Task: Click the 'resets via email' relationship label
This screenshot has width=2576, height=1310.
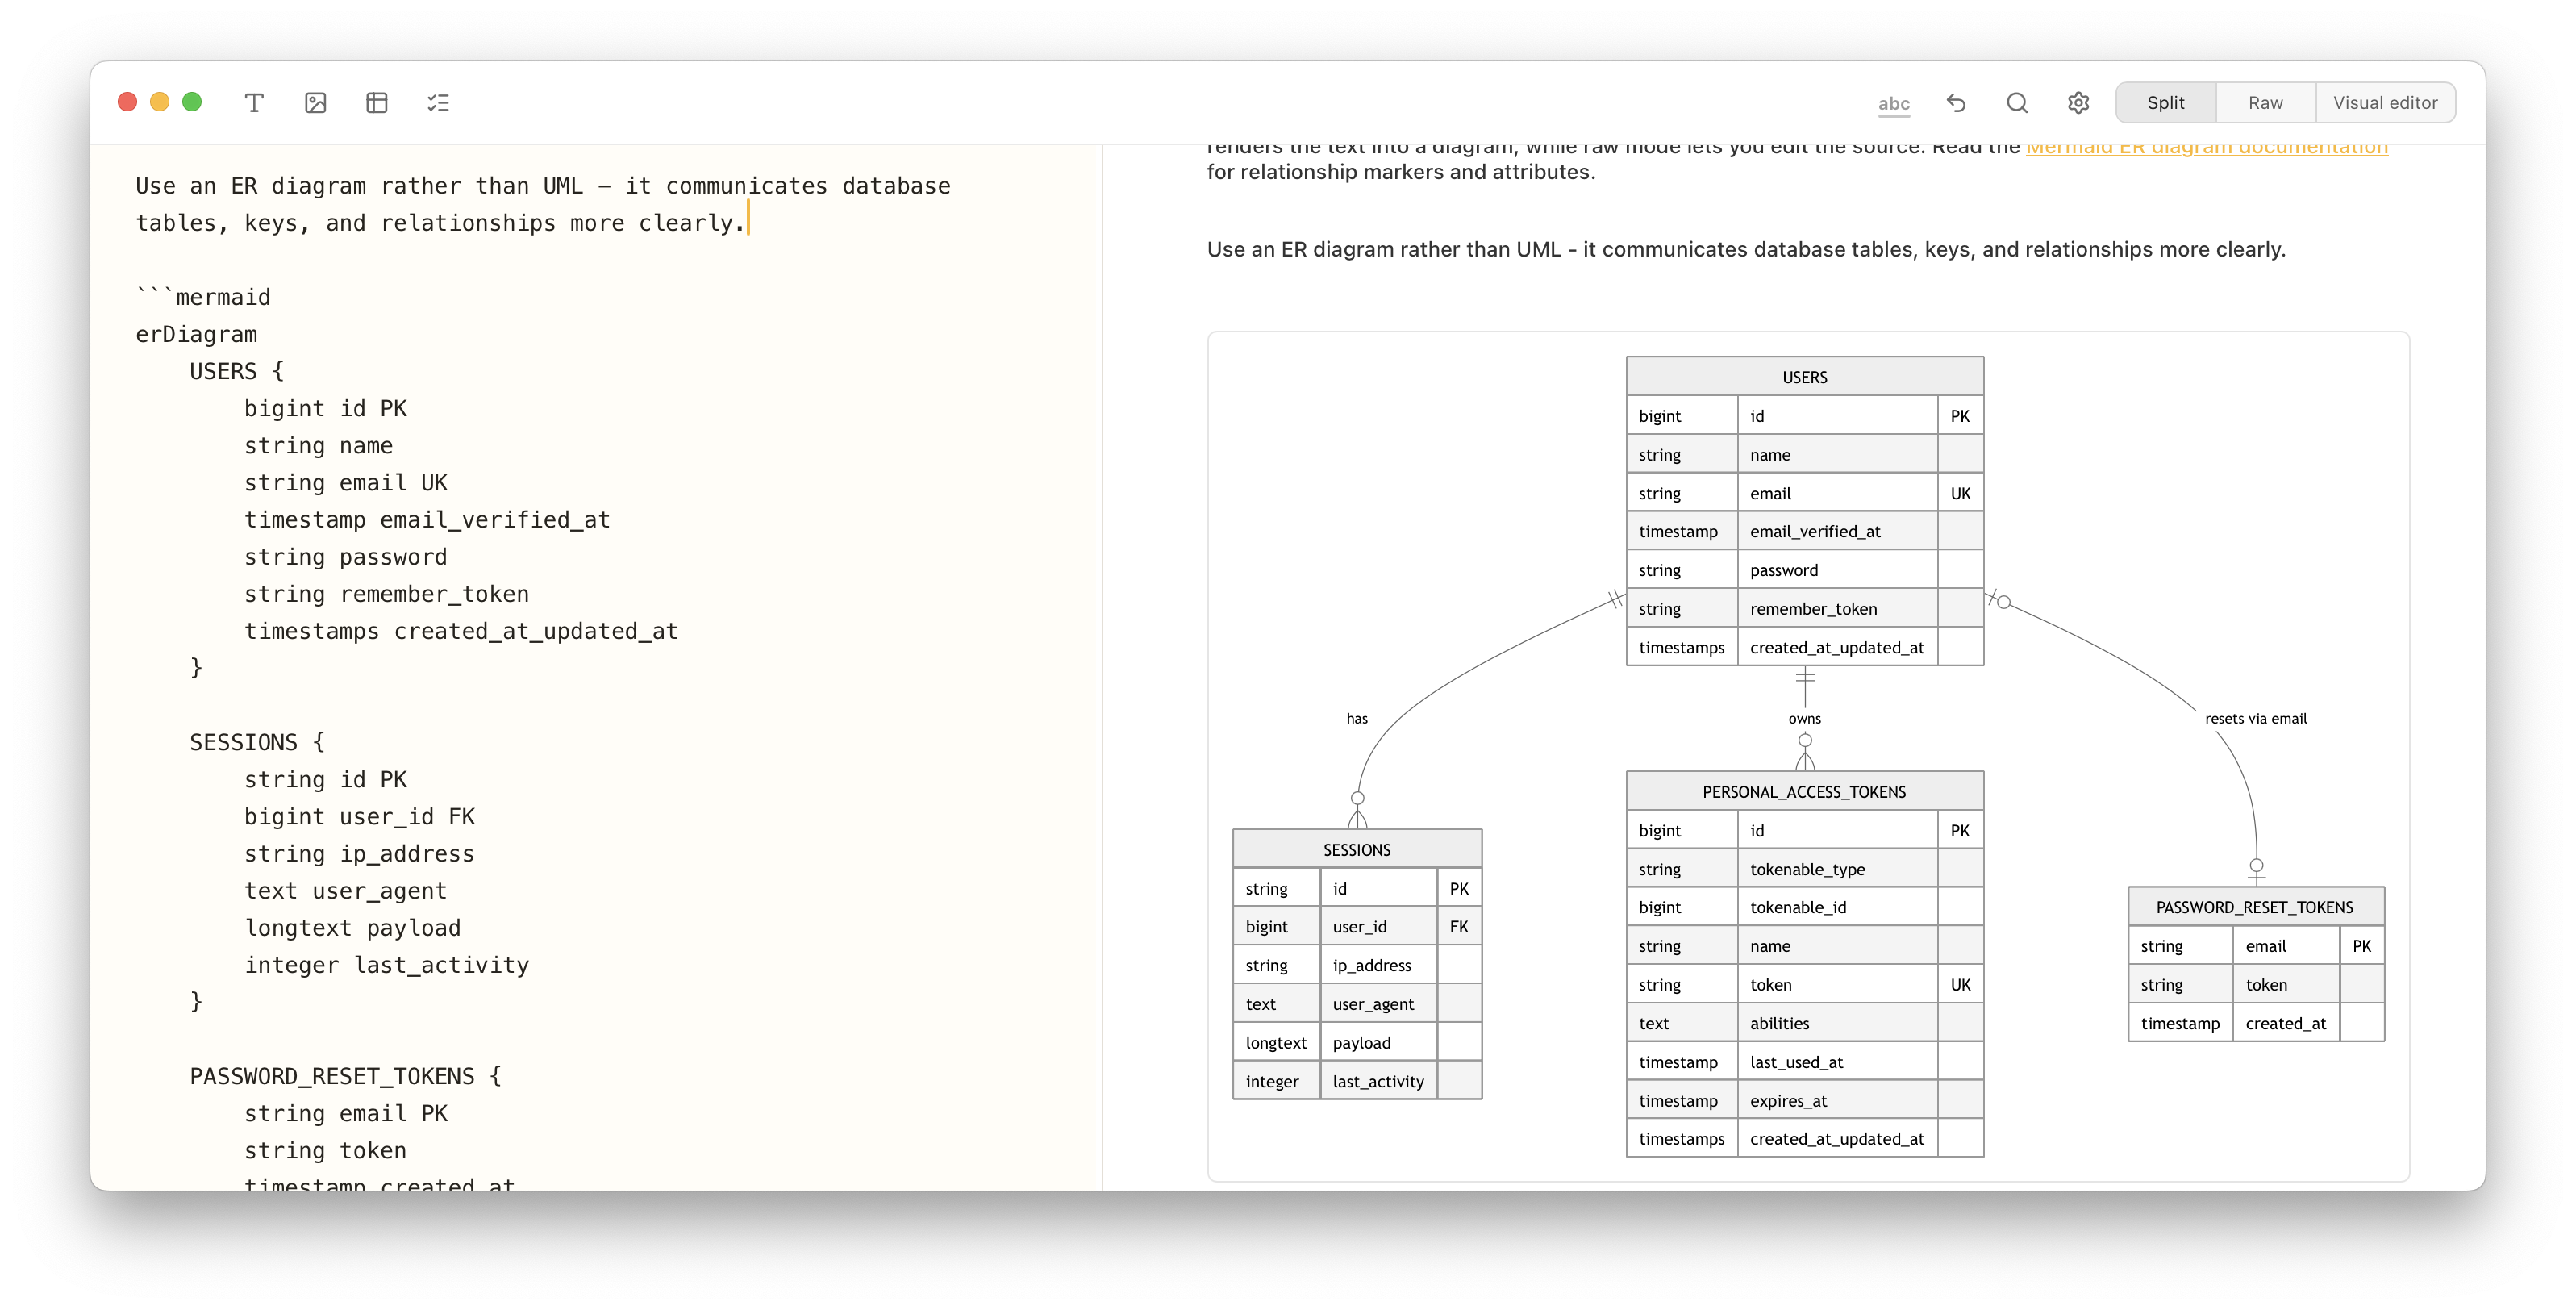Action: pyautogui.click(x=2255, y=719)
